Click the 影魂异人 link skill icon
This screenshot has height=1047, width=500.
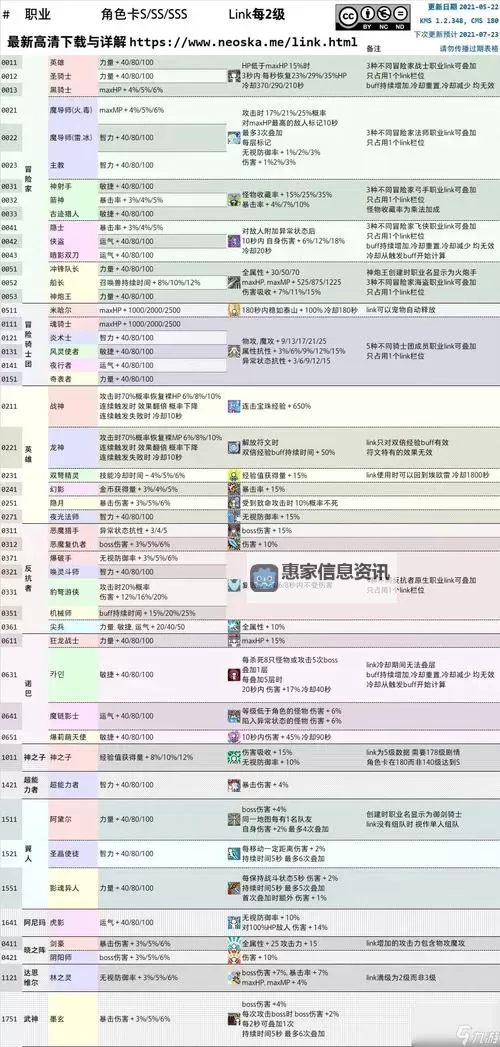tap(234, 888)
